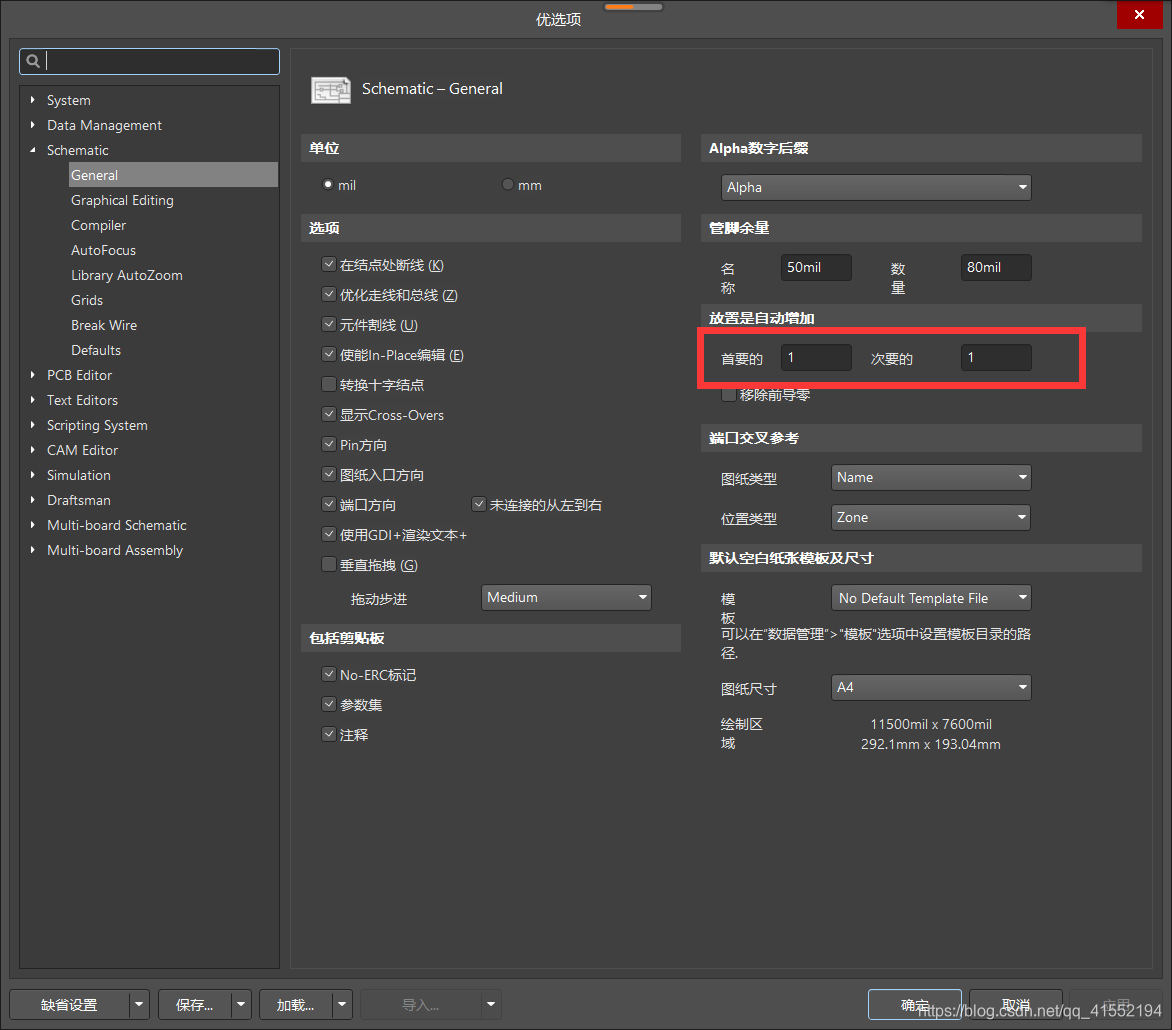The image size is (1172, 1030).
Task: Open 缺省设置 button dropdown arrow
Action: pos(139,1005)
